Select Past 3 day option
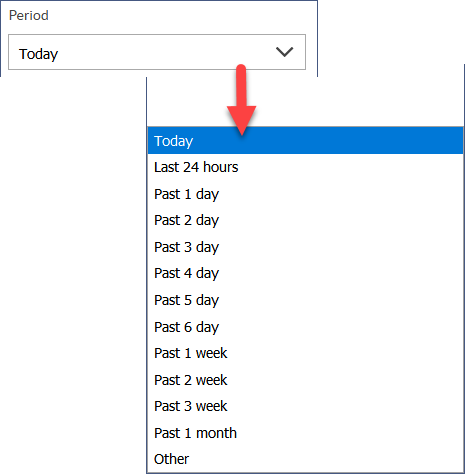Image resolution: width=465 pixels, height=474 pixels. point(305,247)
